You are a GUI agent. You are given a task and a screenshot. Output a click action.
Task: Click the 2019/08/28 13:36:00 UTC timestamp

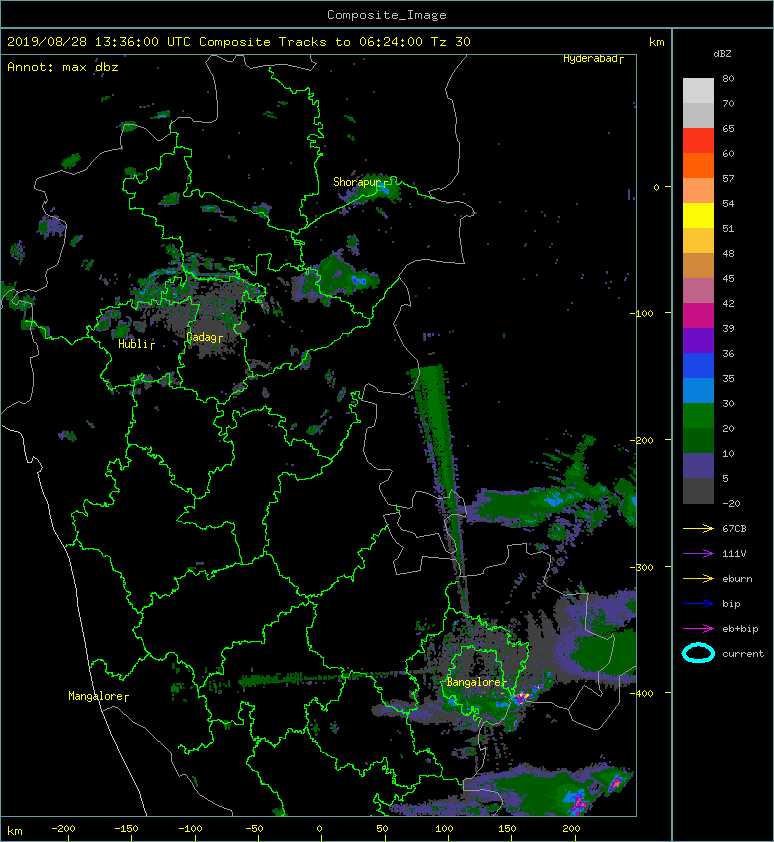tap(99, 42)
